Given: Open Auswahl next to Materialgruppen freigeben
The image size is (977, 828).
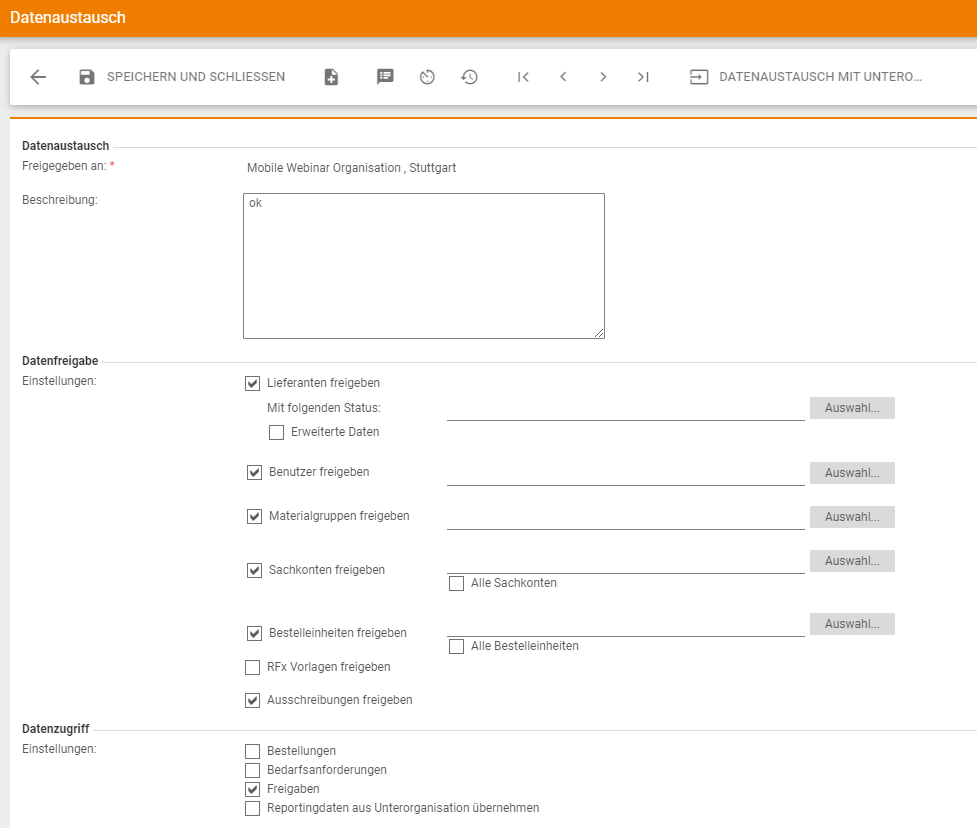Looking at the screenshot, I should (x=852, y=517).
